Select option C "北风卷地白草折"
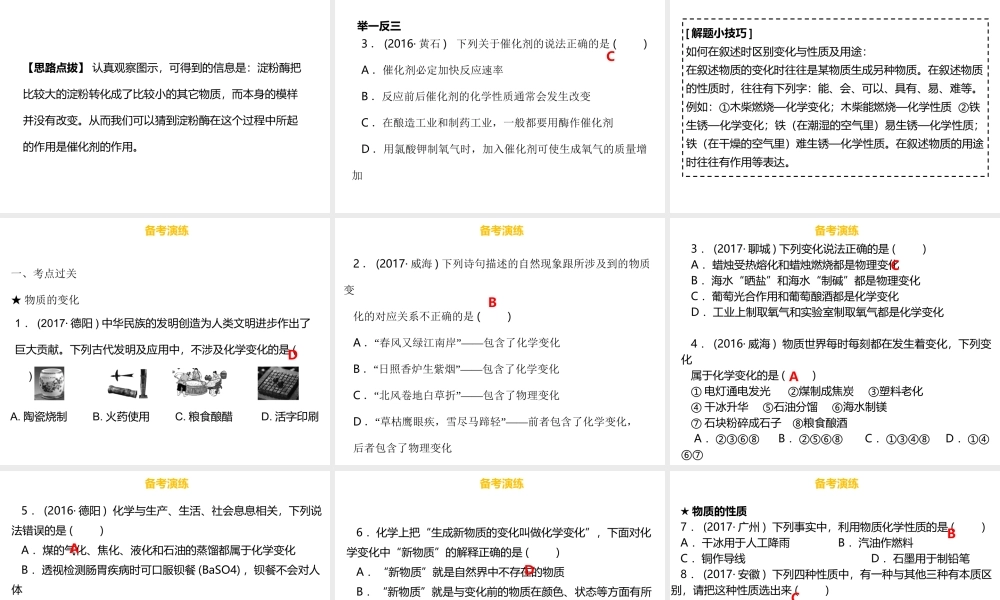The height and width of the screenshot is (600, 1000). [x=456, y=395]
